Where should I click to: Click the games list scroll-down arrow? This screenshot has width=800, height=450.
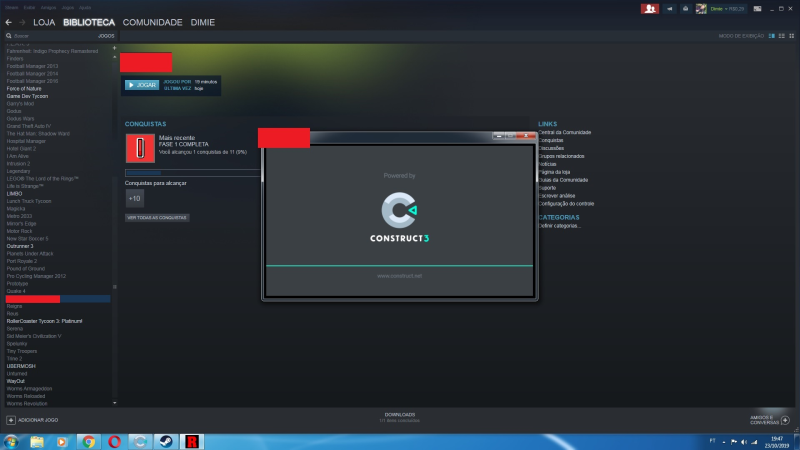pyautogui.click(x=114, y=403)
